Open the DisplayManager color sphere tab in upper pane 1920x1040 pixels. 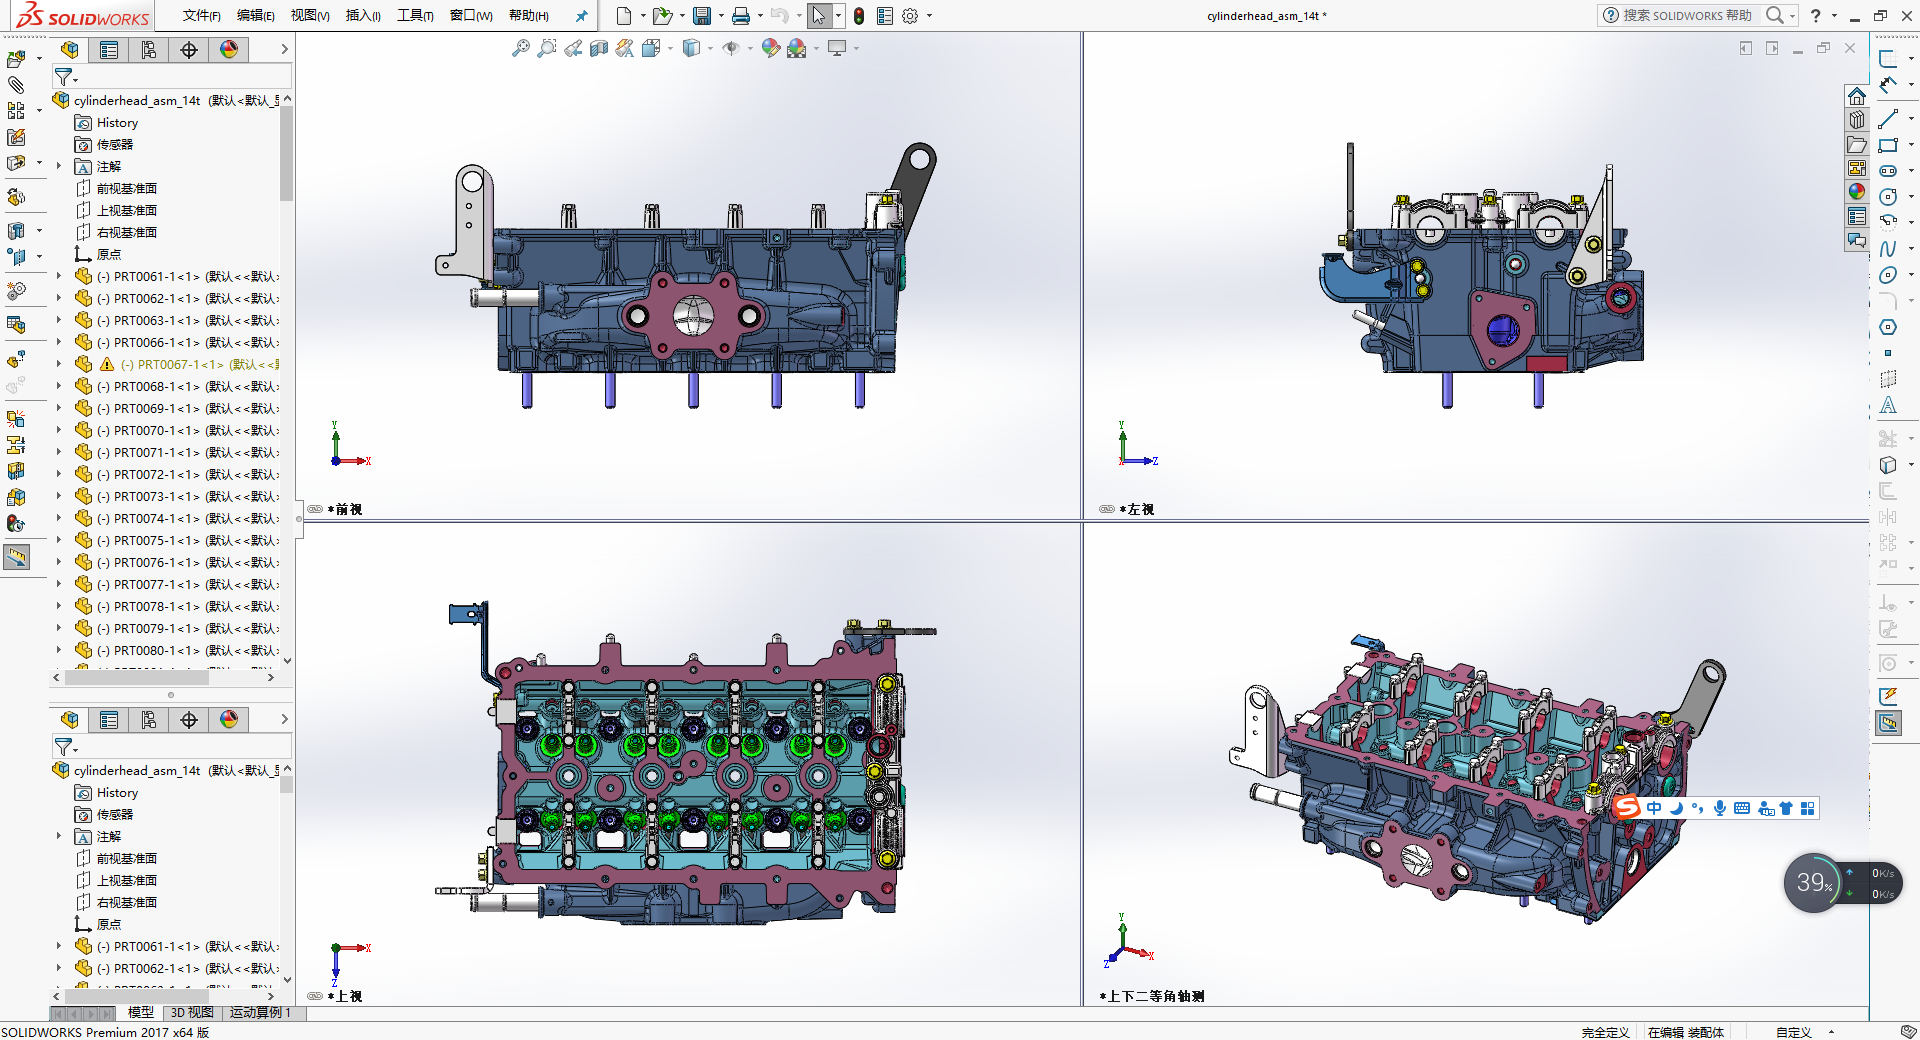[x=229, y=49]
